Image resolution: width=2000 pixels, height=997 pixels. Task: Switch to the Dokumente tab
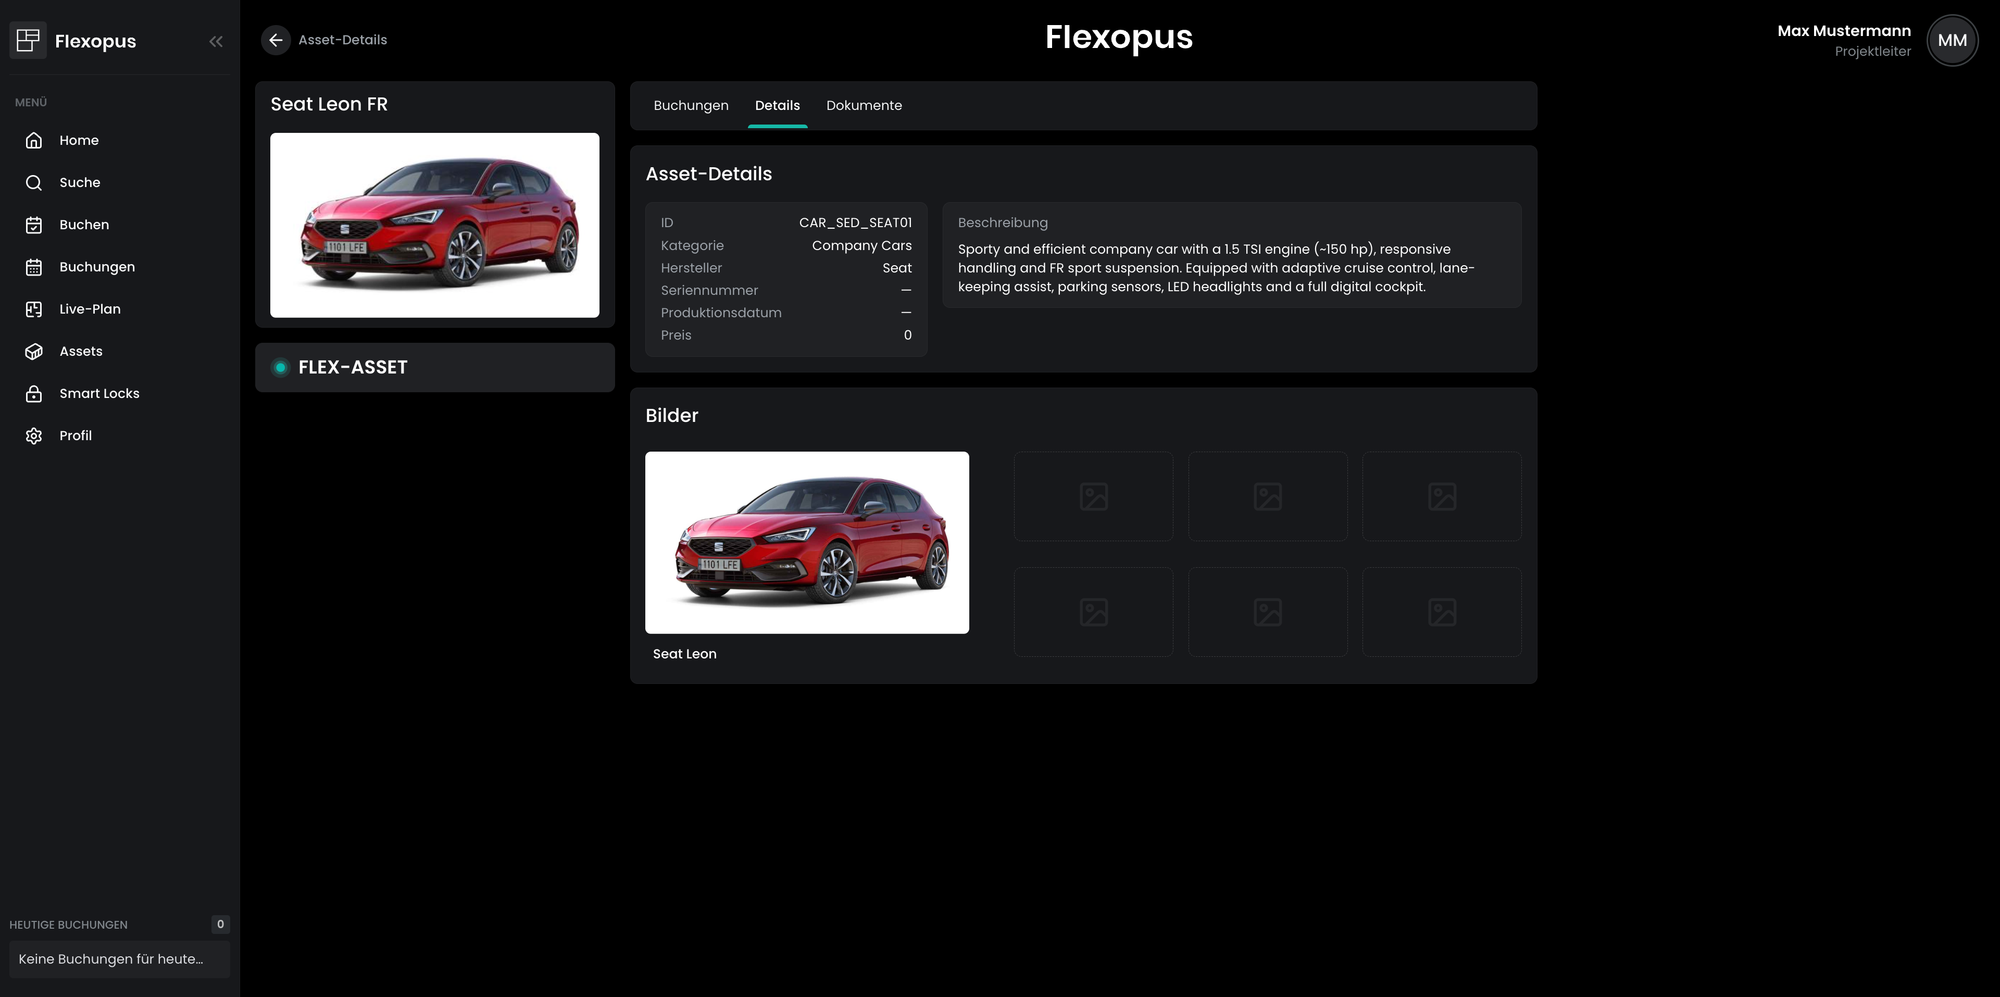coord(864,106)
